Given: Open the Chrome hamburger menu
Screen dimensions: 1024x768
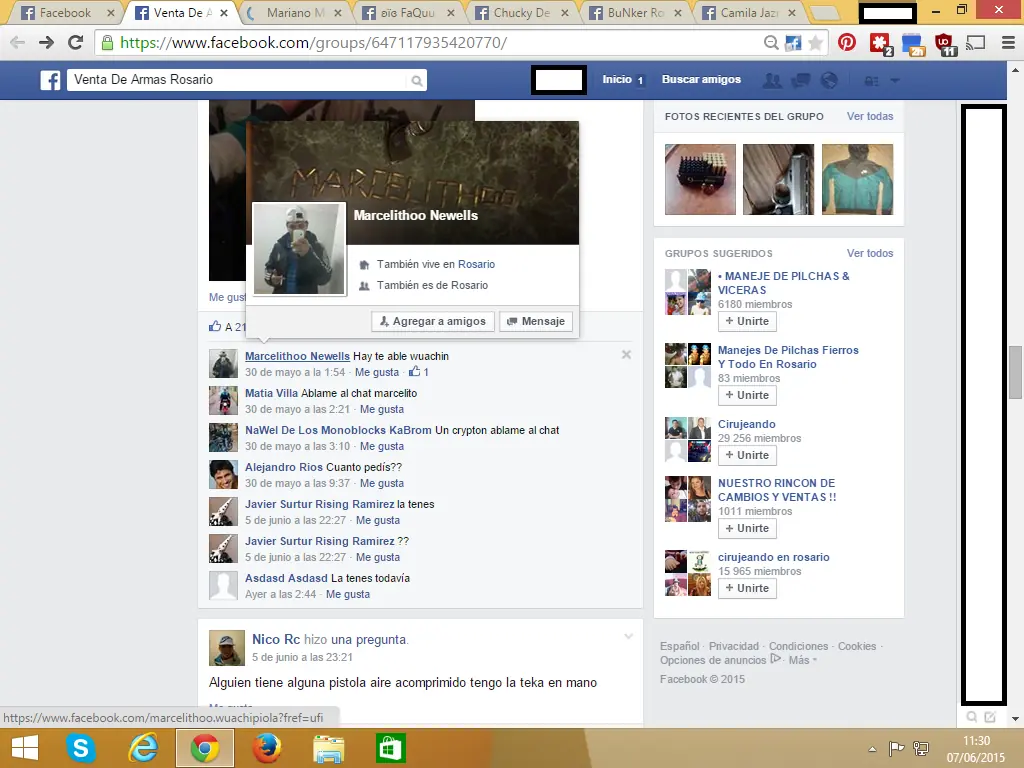Looking at the screenshot, I should tap(1008, 43).
